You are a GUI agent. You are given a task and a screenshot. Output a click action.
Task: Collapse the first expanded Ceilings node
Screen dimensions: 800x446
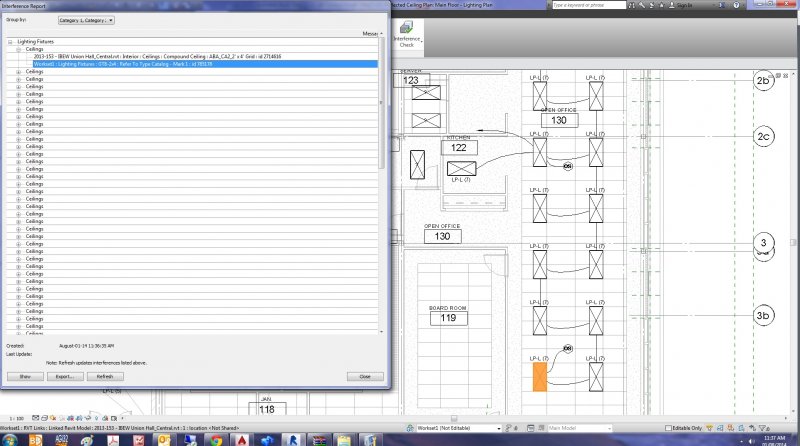(x=18, y=49)
